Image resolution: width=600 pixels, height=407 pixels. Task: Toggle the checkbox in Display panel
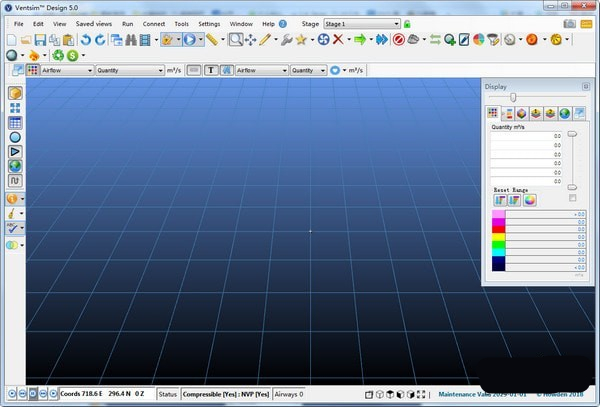coord(572,198)
